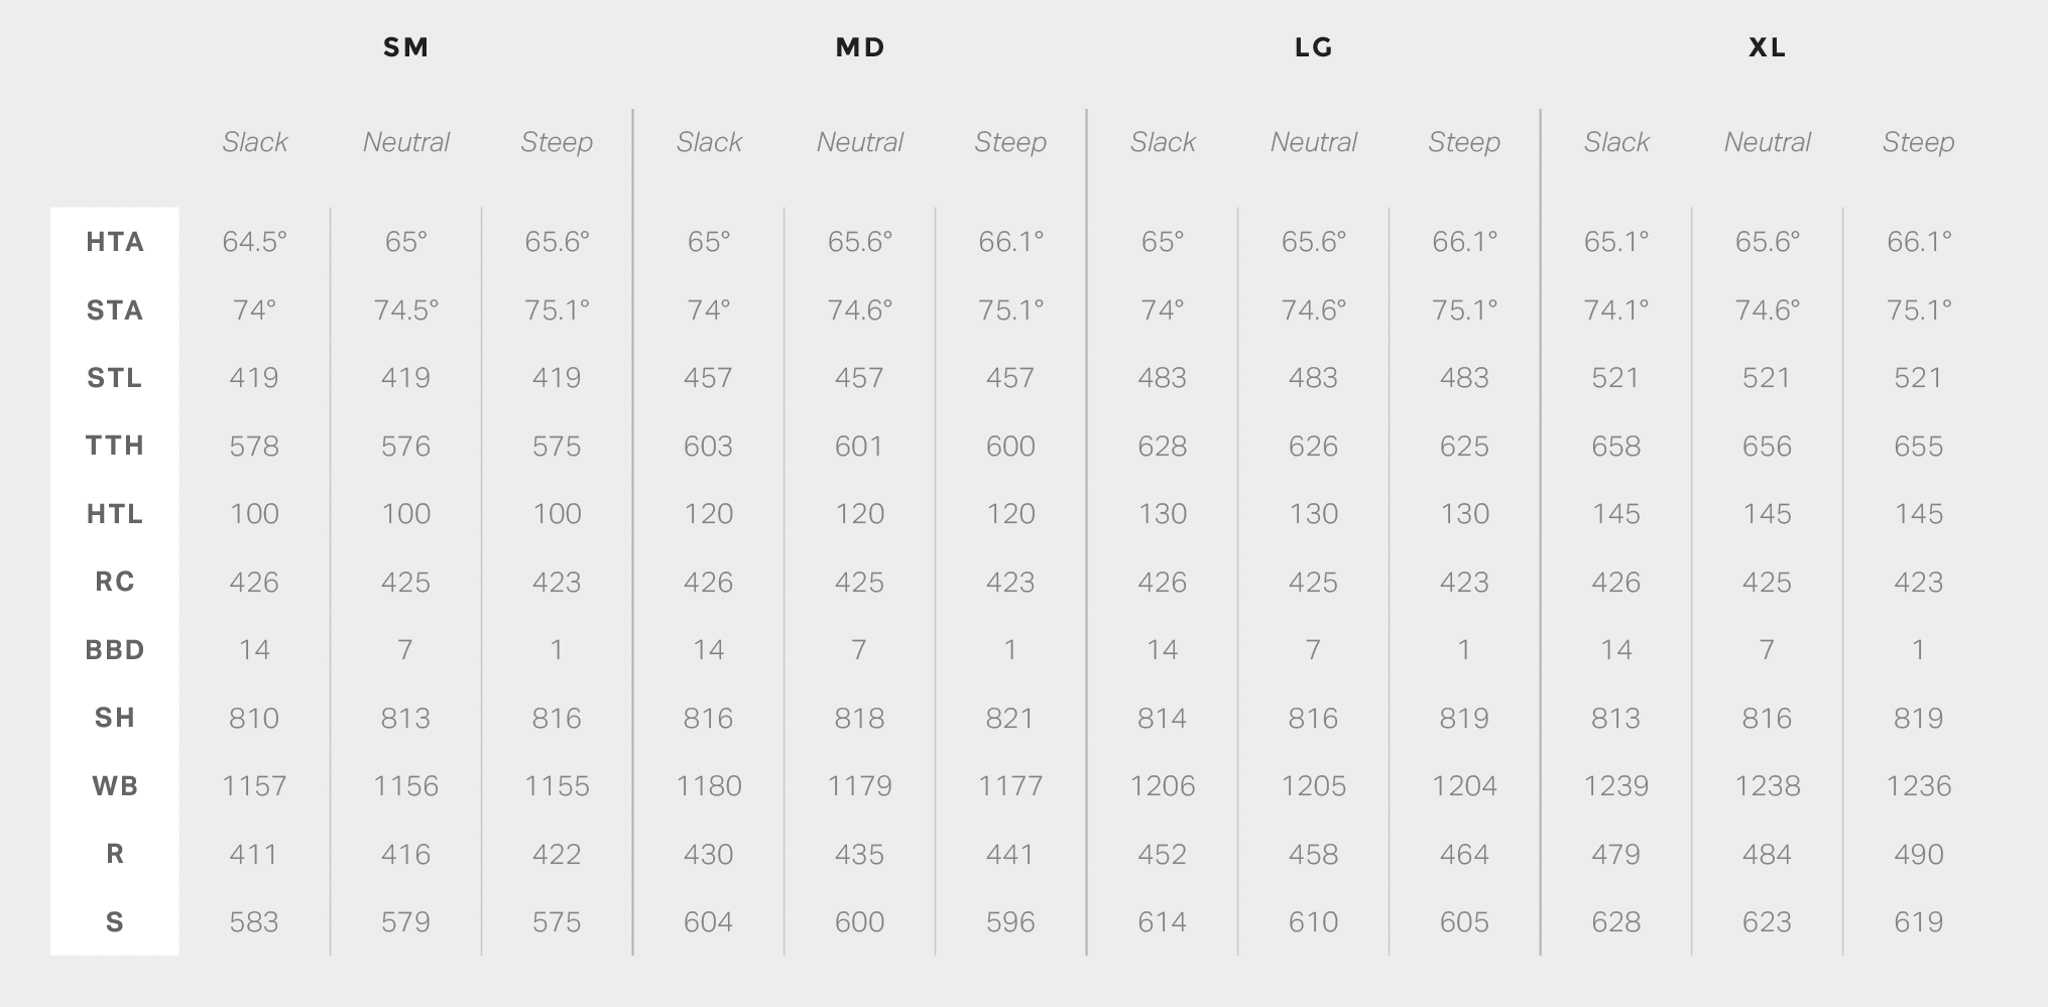
Task: Select the 74.5° seat tube angle value
Action: click(406, 310)
